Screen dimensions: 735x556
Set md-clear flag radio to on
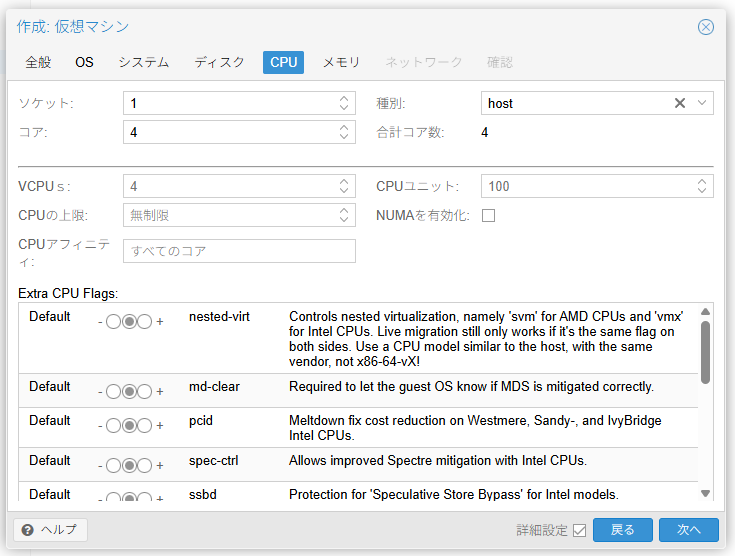pyautogui.click(x=145, y=392)
